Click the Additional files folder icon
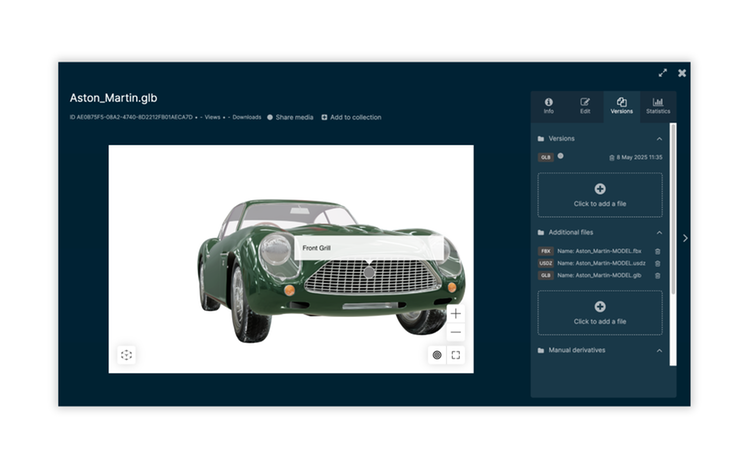Viewport: 750px width, 469px height. click(x=541, y=232)
